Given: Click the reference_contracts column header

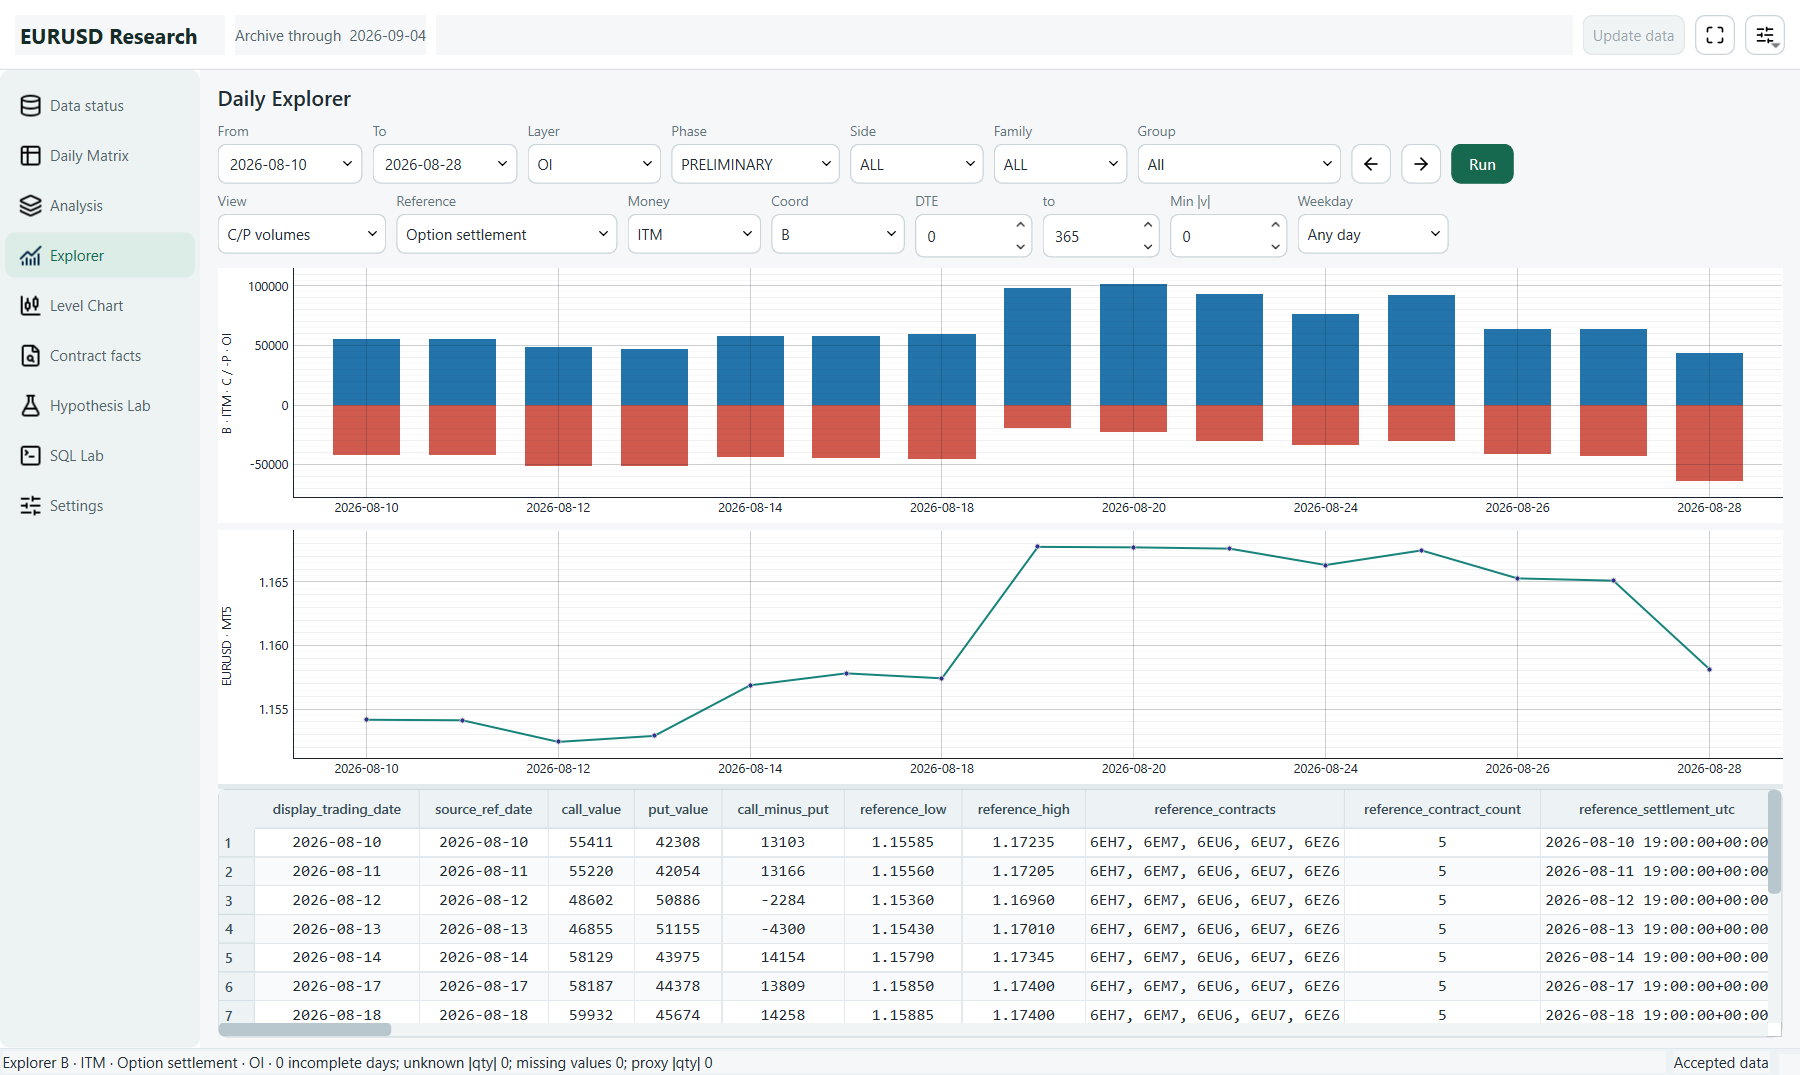Looking at the screenshot, I should point(1215,810).
